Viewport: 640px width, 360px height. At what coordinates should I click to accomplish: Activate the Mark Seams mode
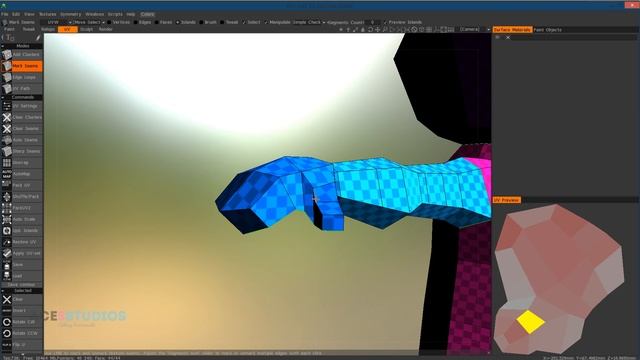point(22,66)
